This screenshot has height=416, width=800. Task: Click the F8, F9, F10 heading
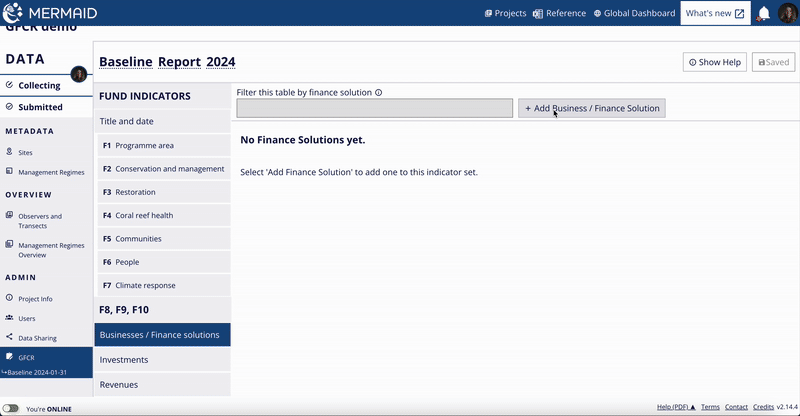pyautogui.click(x=124, y=310)
